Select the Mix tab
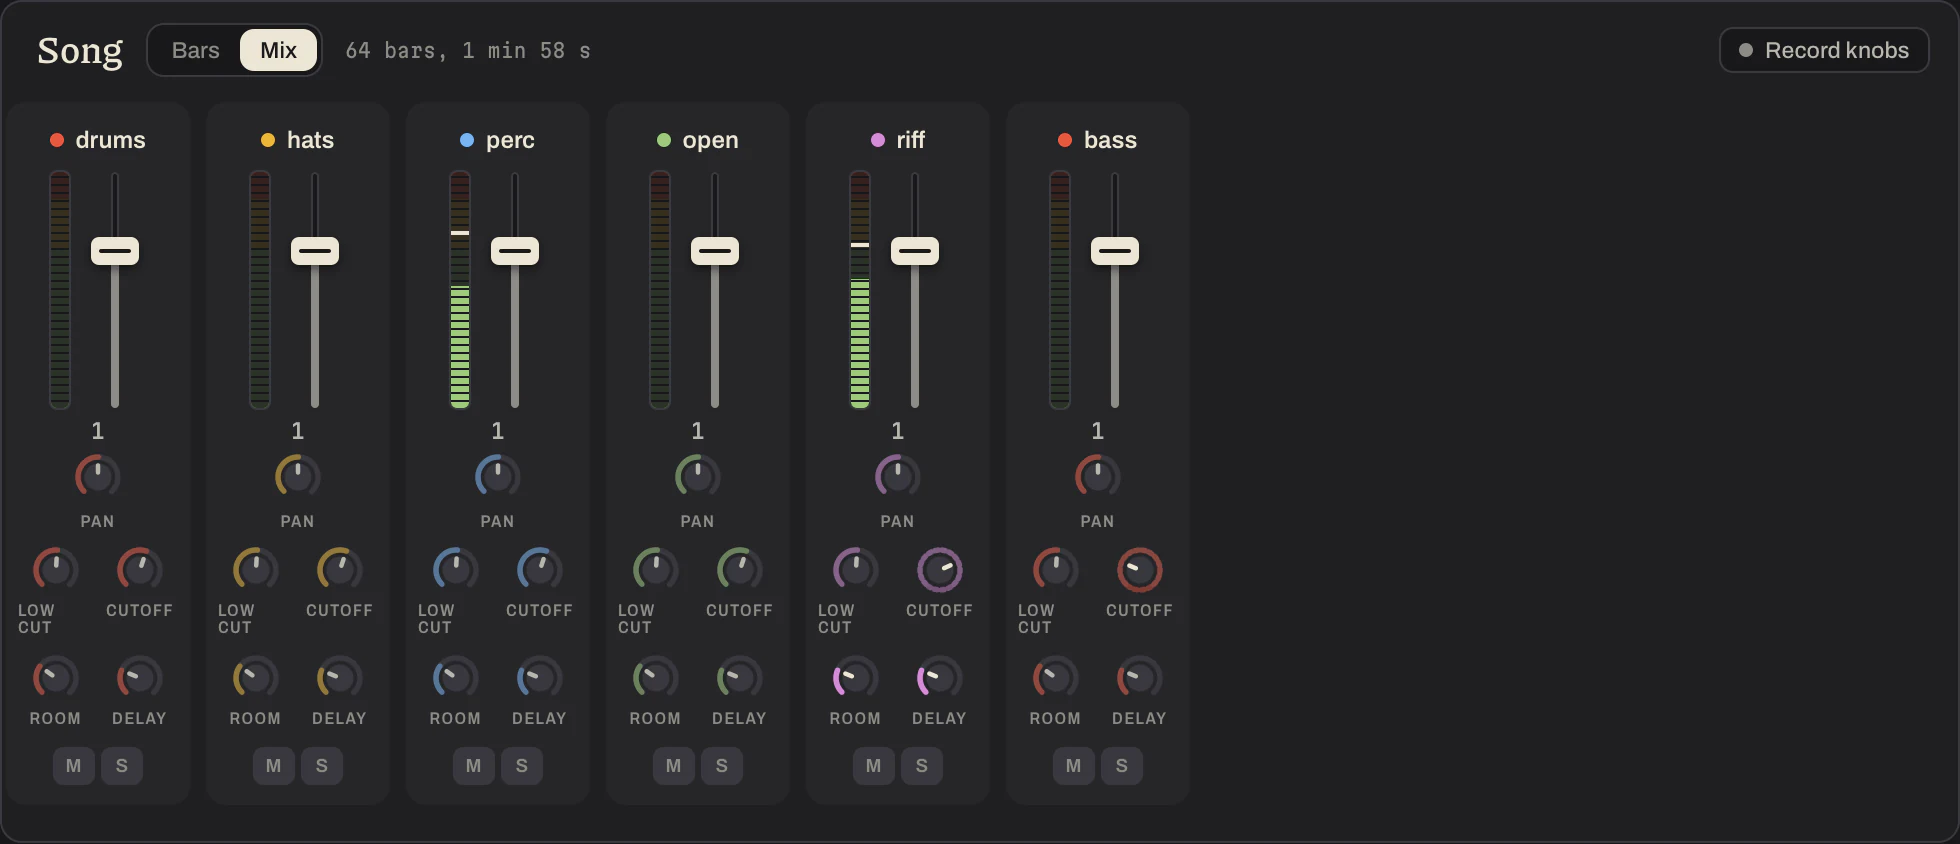The height and width of the screenshot is (844, 1960). [x=278, y=50]
